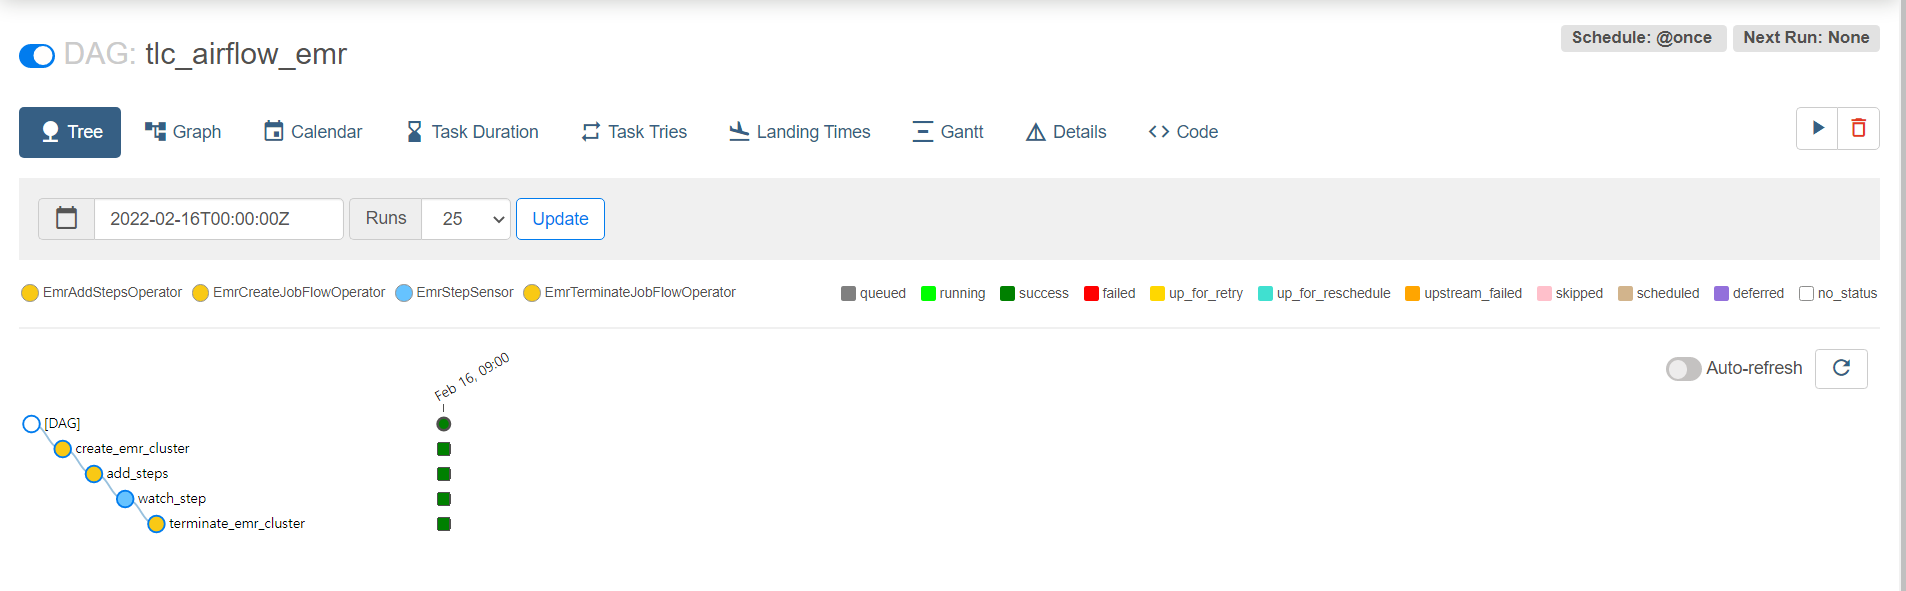Open the Task Duration tab
1906x591 pixels.
[x=472, y=132]
